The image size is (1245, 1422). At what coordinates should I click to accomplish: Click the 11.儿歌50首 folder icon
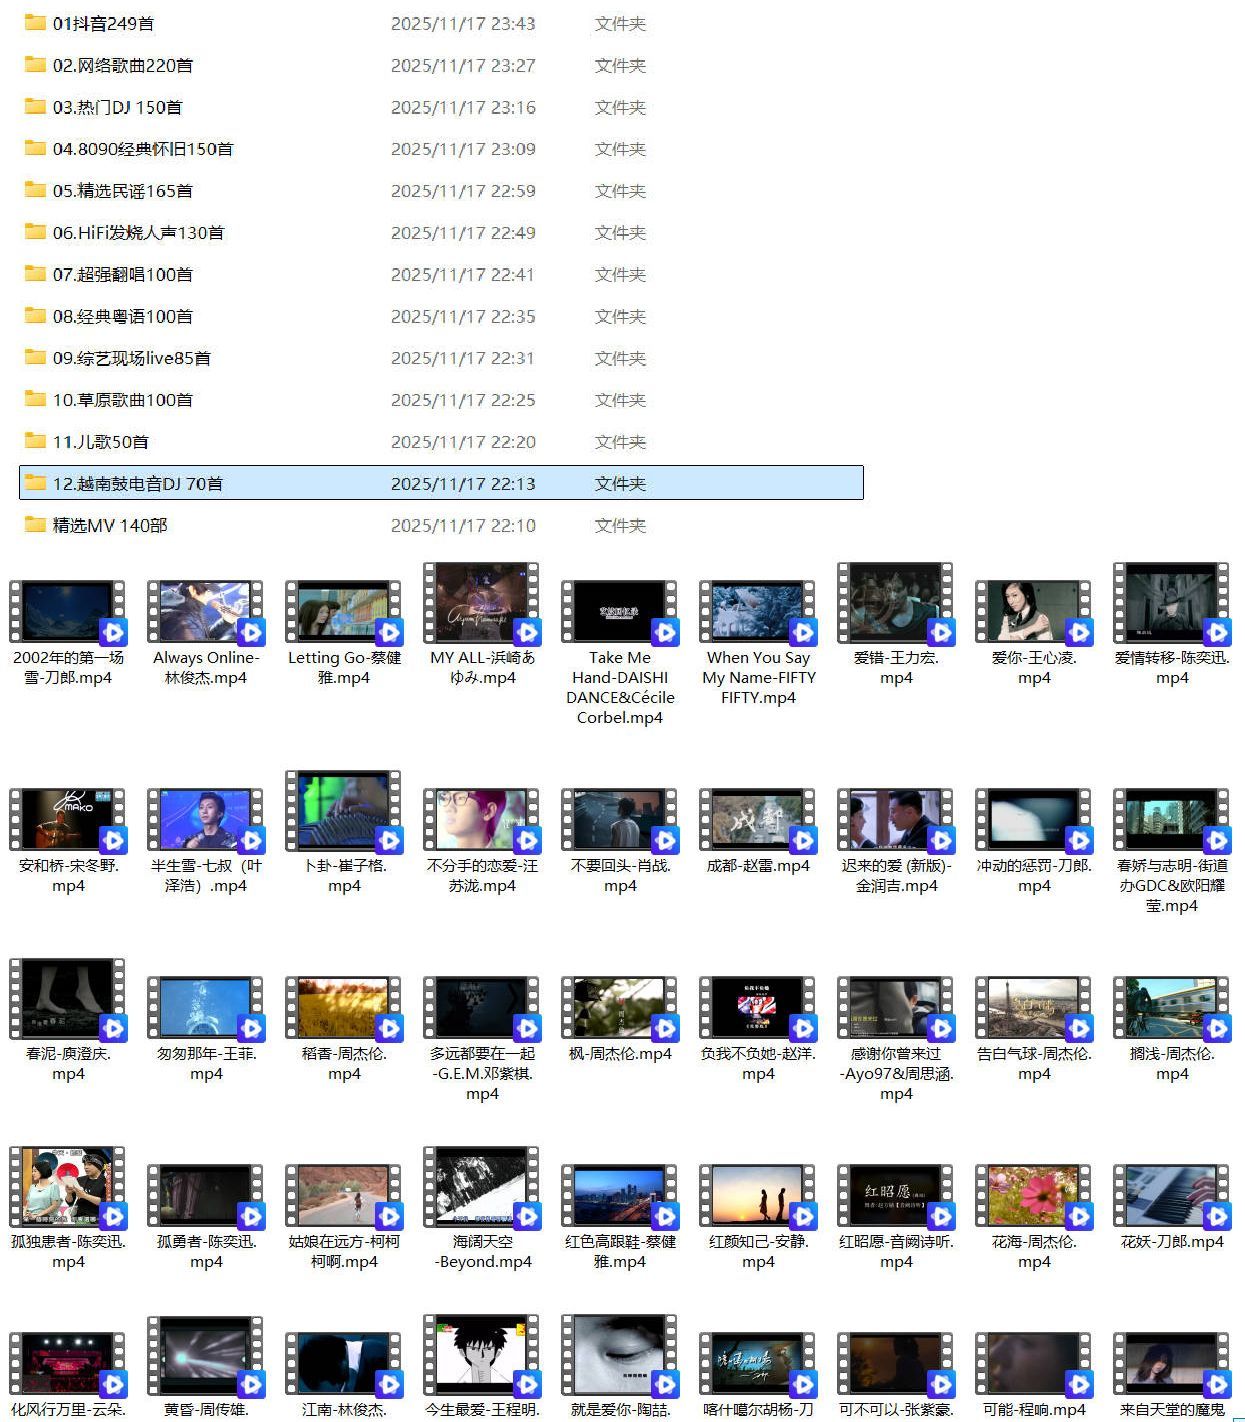[x=35, y=441]
